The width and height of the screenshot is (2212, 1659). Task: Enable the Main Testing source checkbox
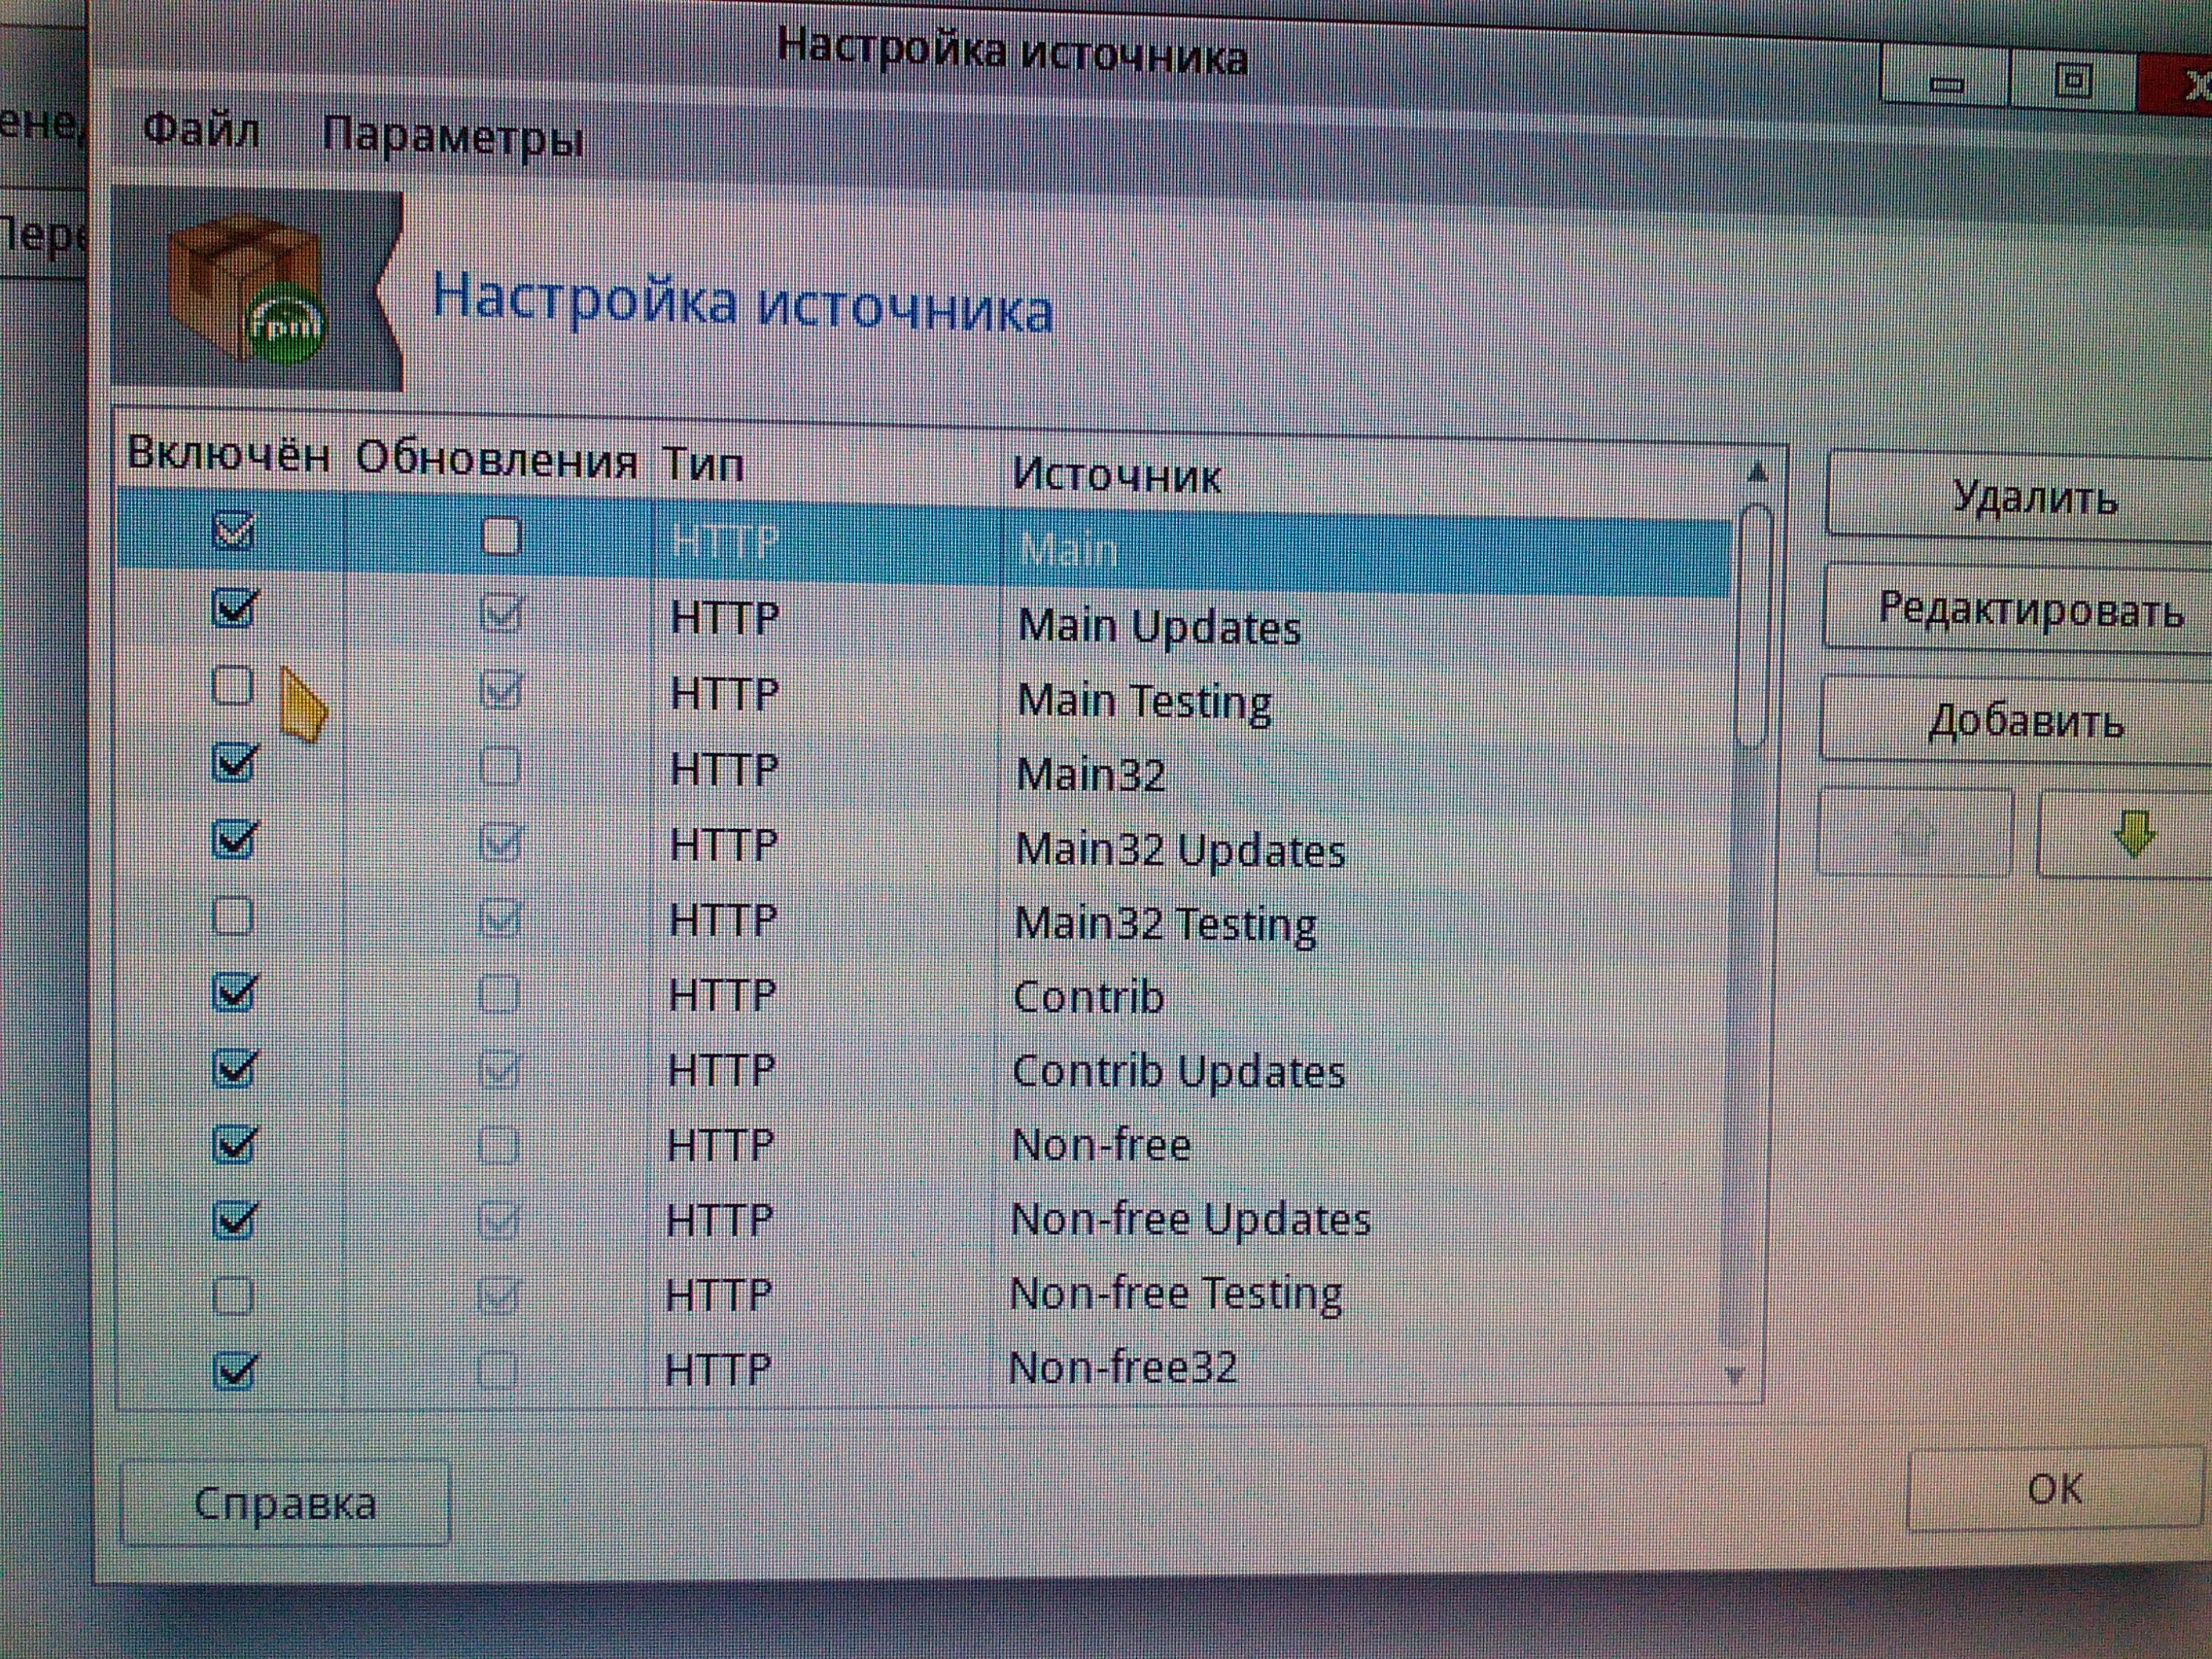(233, 686)
